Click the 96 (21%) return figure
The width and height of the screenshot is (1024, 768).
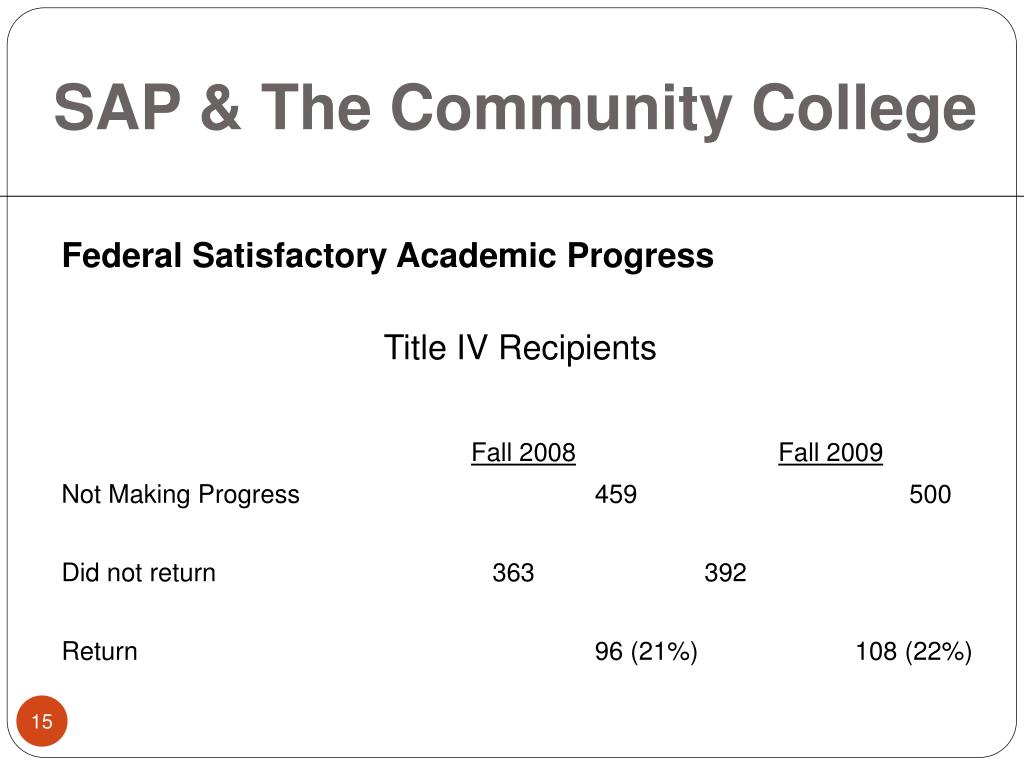646,651
